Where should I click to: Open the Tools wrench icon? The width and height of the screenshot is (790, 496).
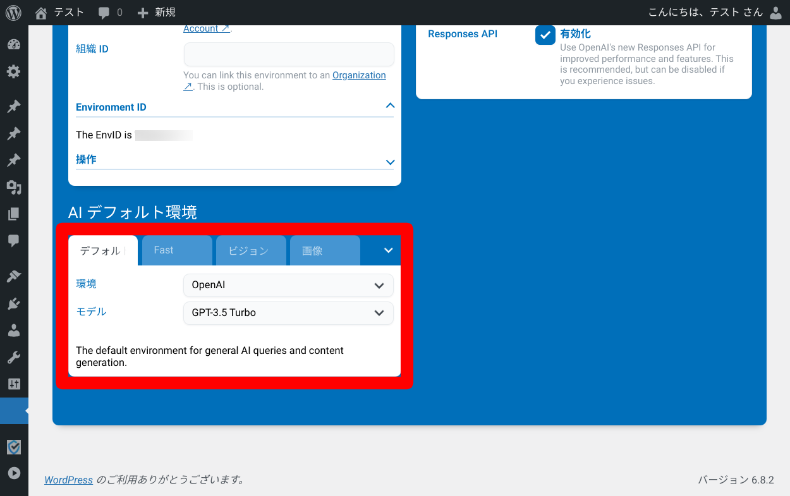(x=14, y=357)
